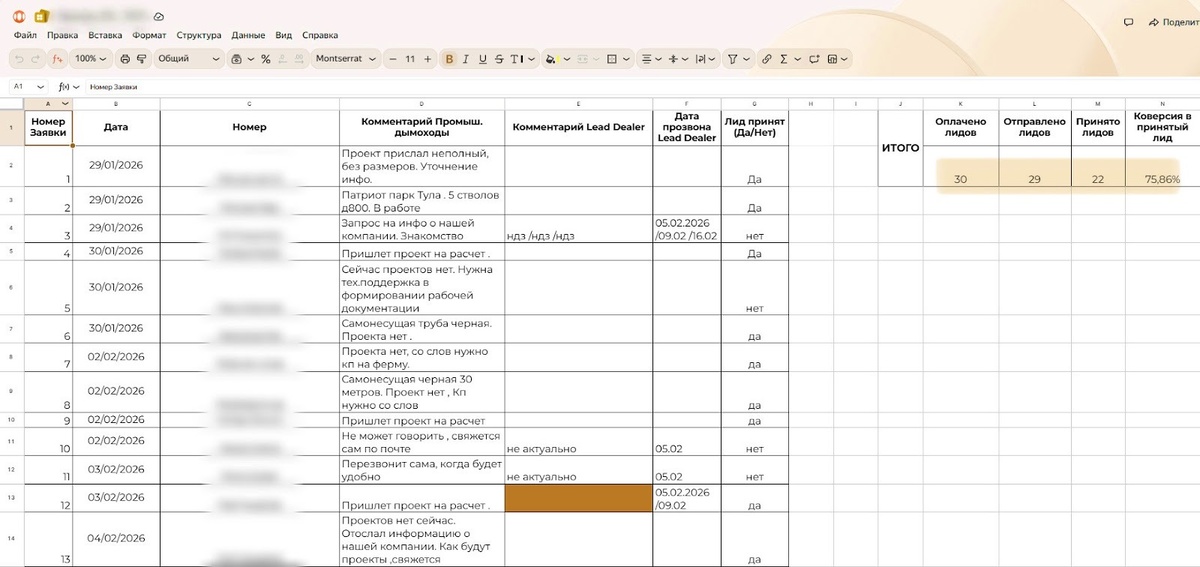This screenshot has width=1200, height=567.
Task: Open the Формат menu
Action: (149, 35)
